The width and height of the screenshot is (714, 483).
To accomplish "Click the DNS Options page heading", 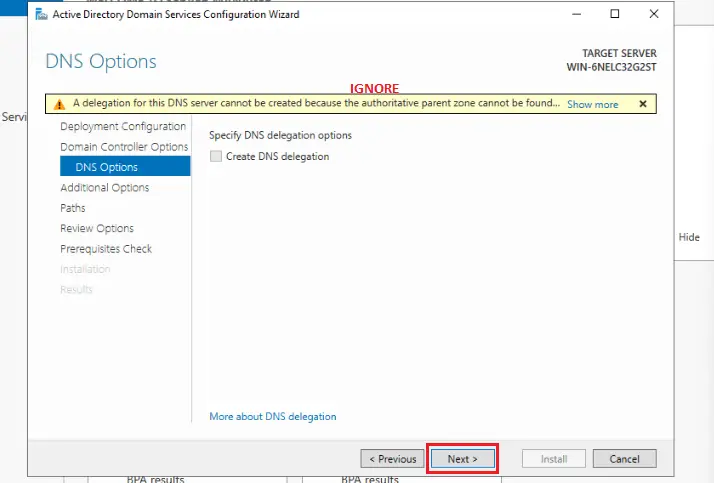I will (101, 61).
